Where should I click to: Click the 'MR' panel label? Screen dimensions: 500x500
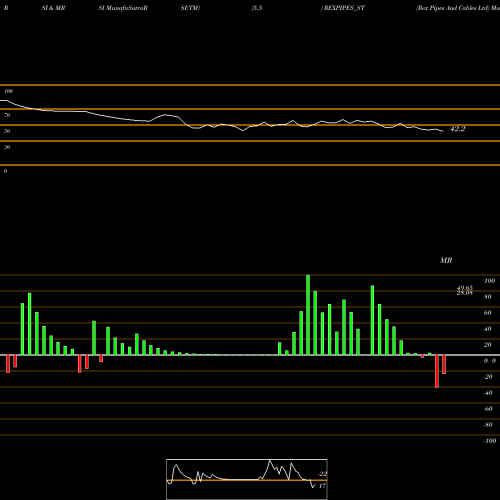(x=446, y=260)
